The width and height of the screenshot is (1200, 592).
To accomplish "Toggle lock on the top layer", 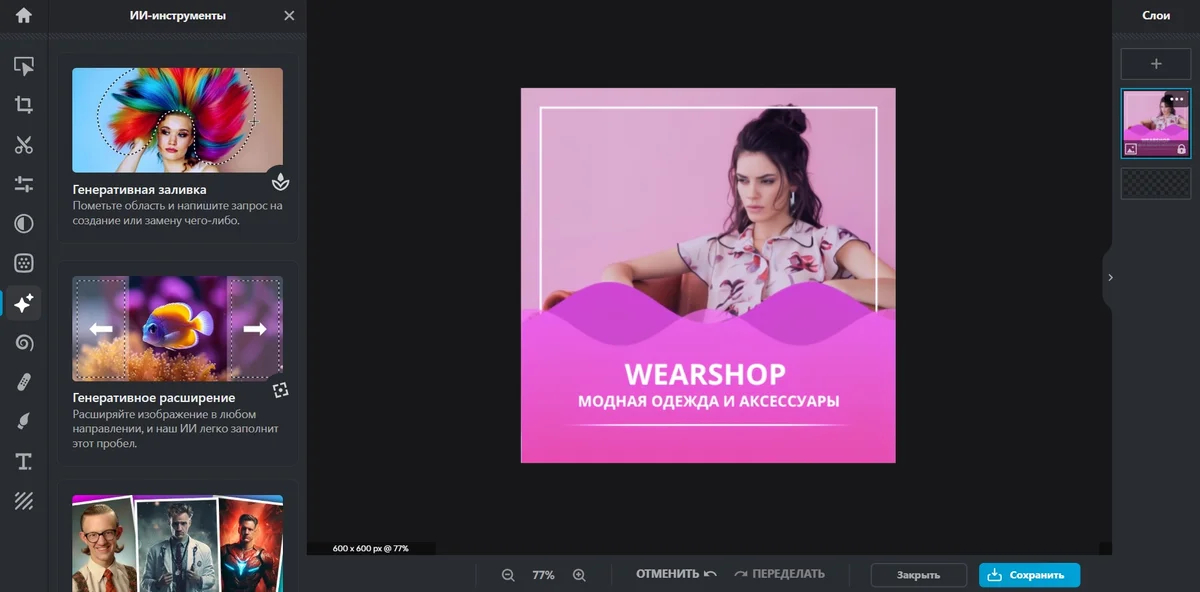I will coord(1181,149).
